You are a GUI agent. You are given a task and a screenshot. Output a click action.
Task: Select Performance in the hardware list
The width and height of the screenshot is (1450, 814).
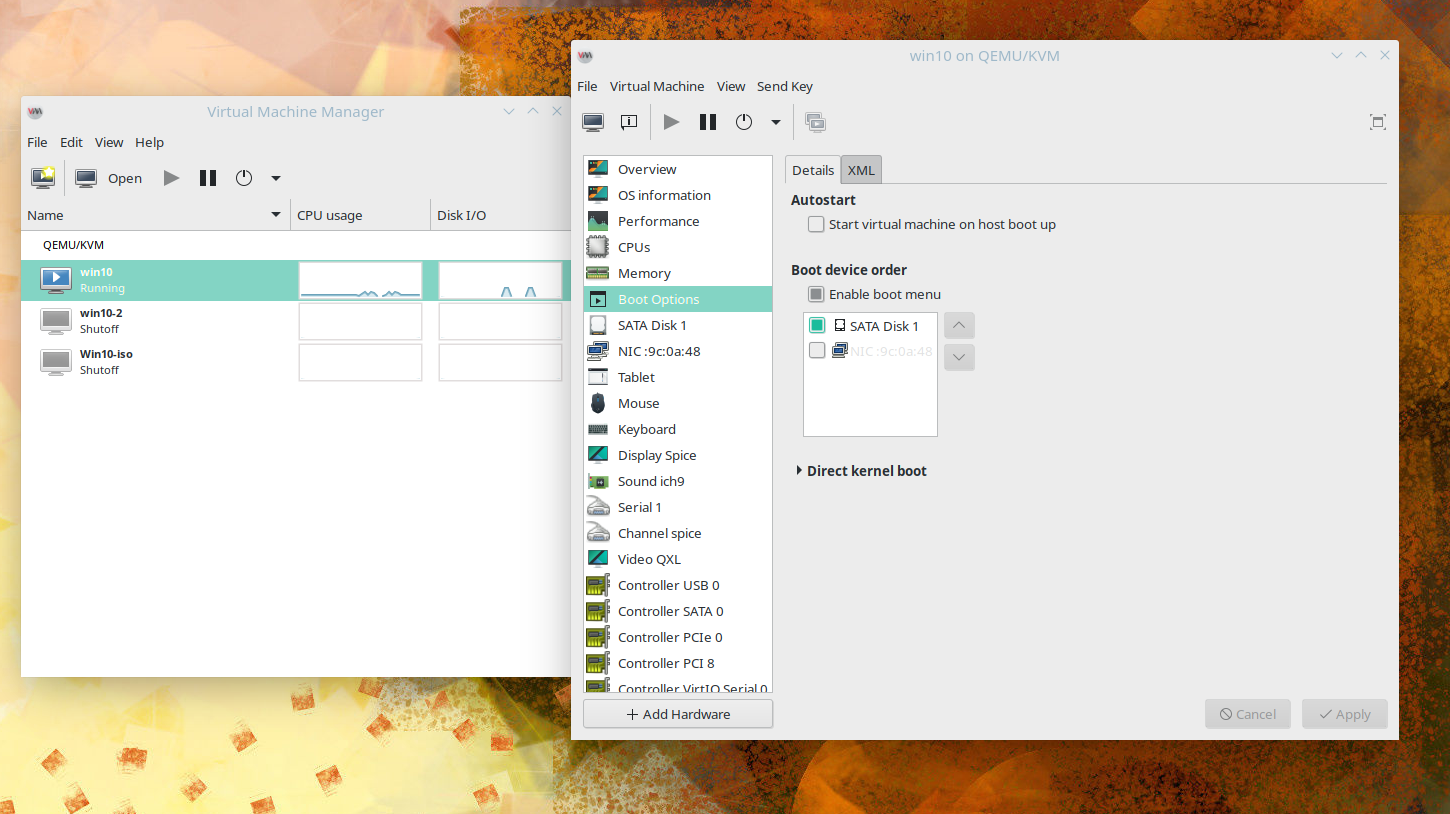click(678, 221)
